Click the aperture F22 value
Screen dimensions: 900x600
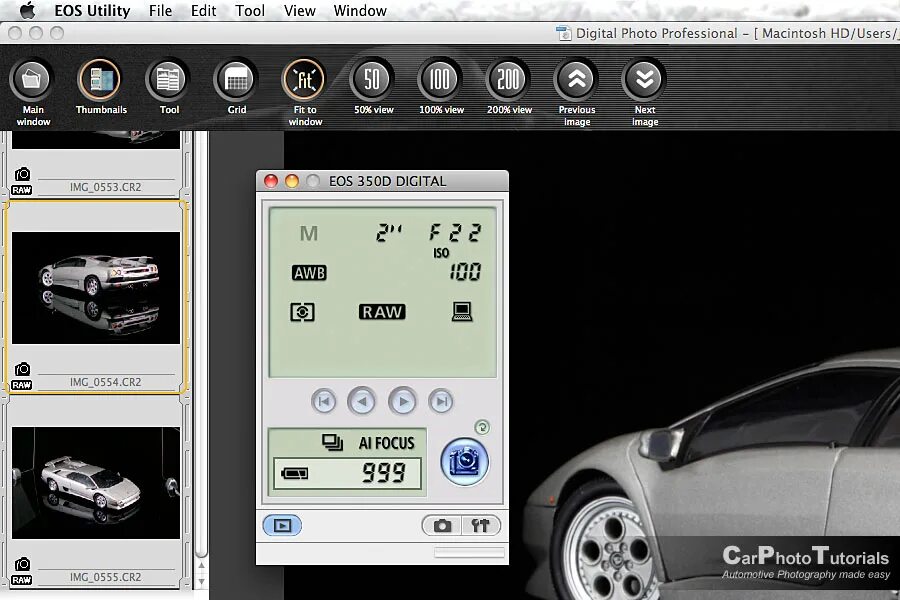[x=455, y=233]
